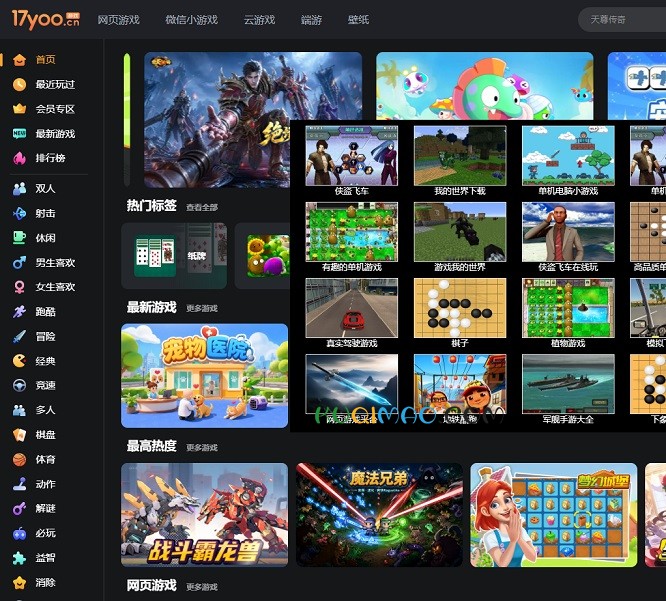Open the green dinosaur banner image

click(485, 86)
